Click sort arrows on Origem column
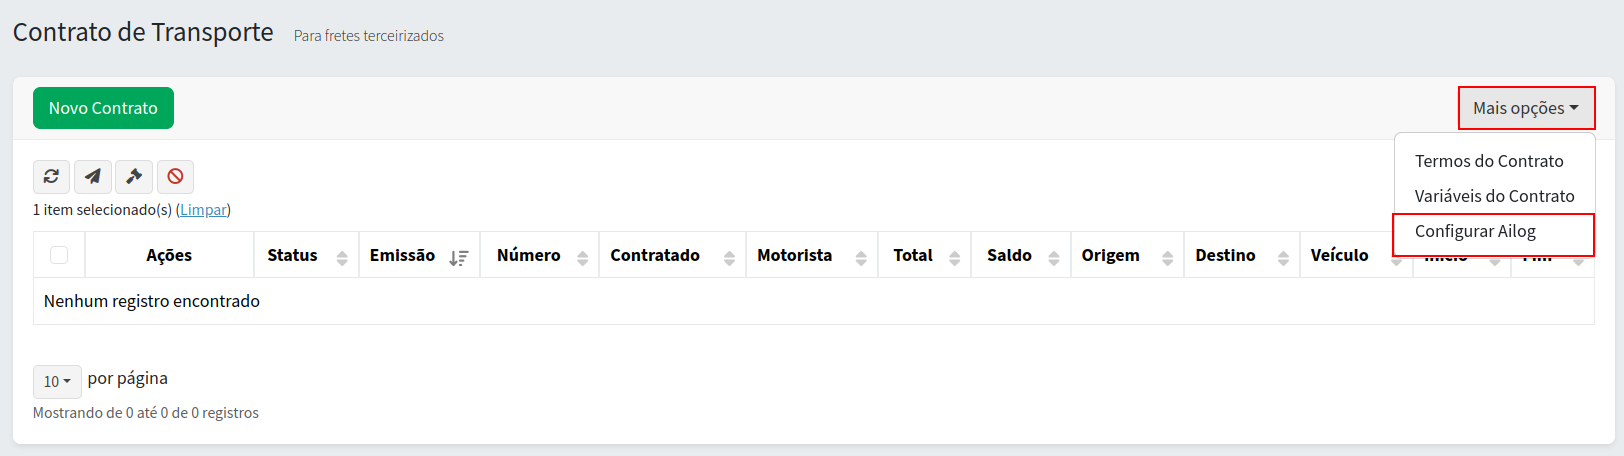1624x456 pixels. [x=1167, y=258]
